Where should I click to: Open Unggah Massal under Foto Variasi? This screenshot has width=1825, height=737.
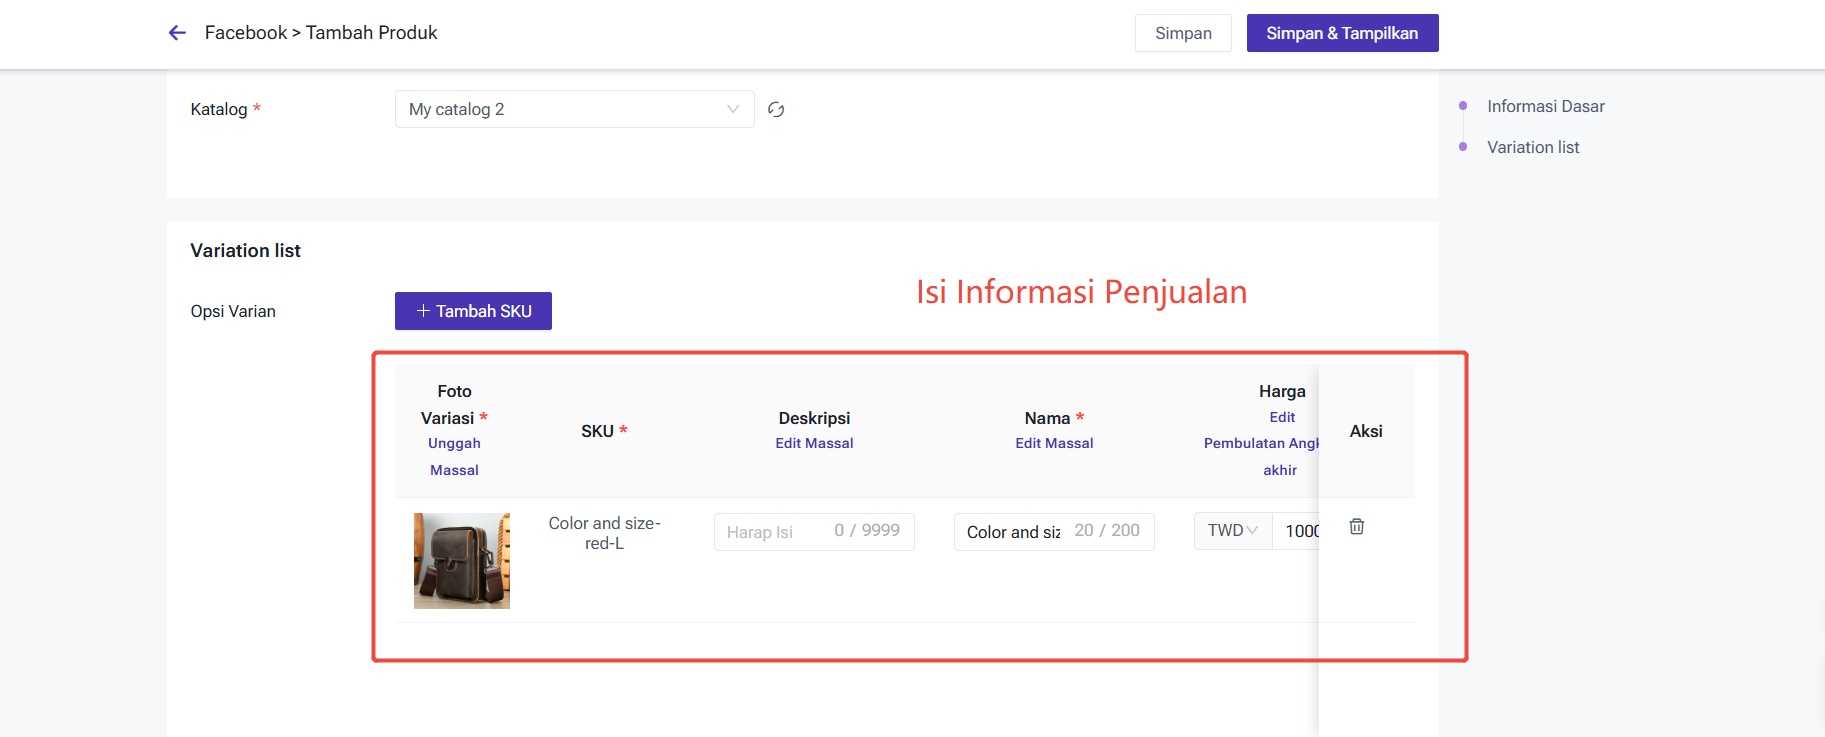pyautogui.click(x=454, y=456)
